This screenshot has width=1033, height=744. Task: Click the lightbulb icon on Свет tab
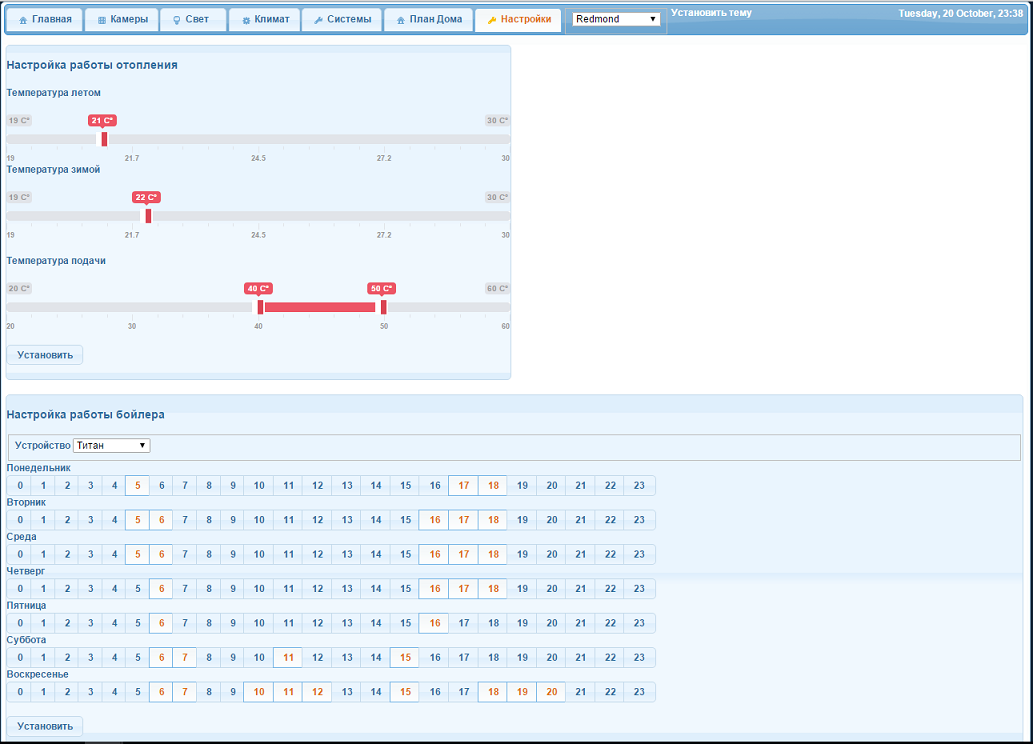pyautogui.click(x=176, y=20)
